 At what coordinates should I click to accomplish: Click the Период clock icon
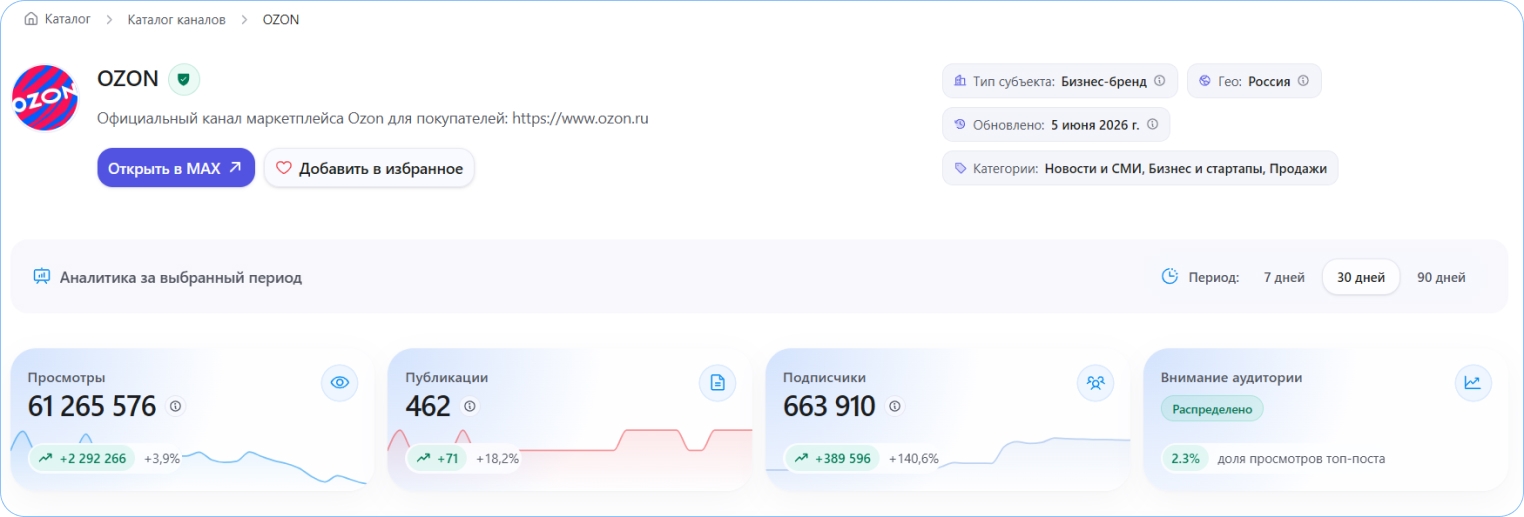pyautogui.click(x=1169, y=277)
